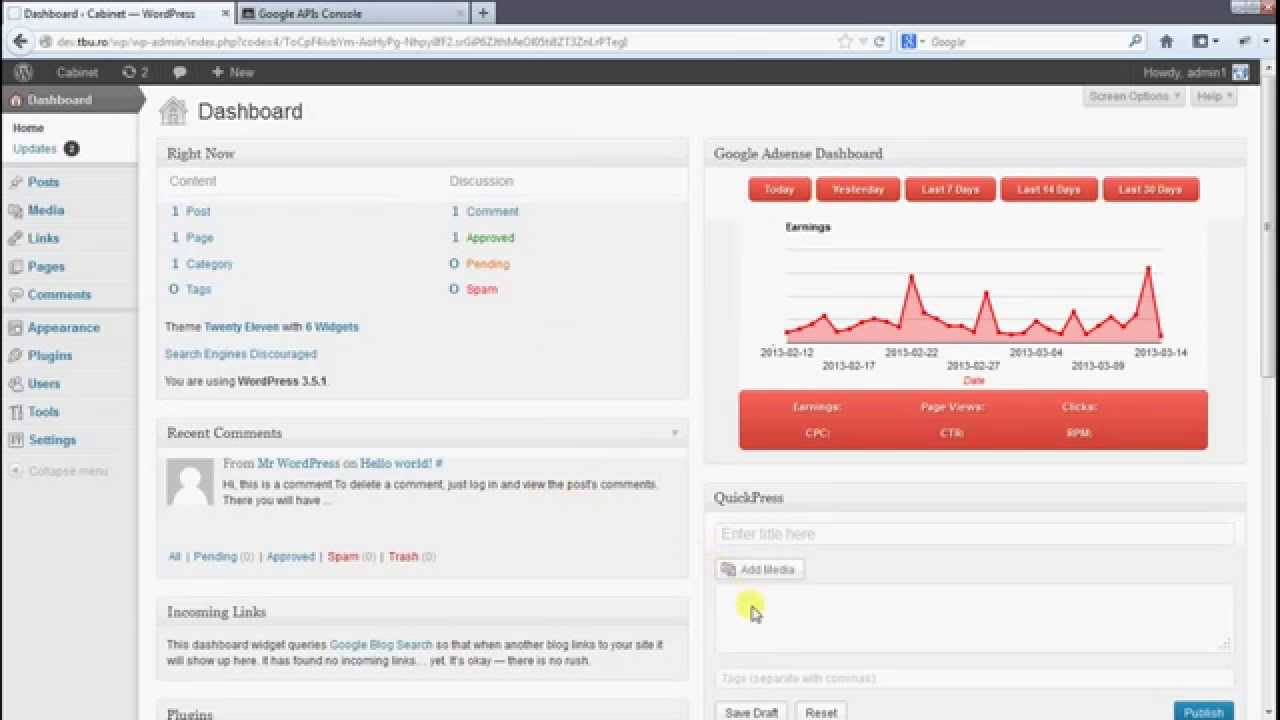Select the Dashboard Cabinet WordPress tab
Screen dimensions: 1280x720
(117, 13)
